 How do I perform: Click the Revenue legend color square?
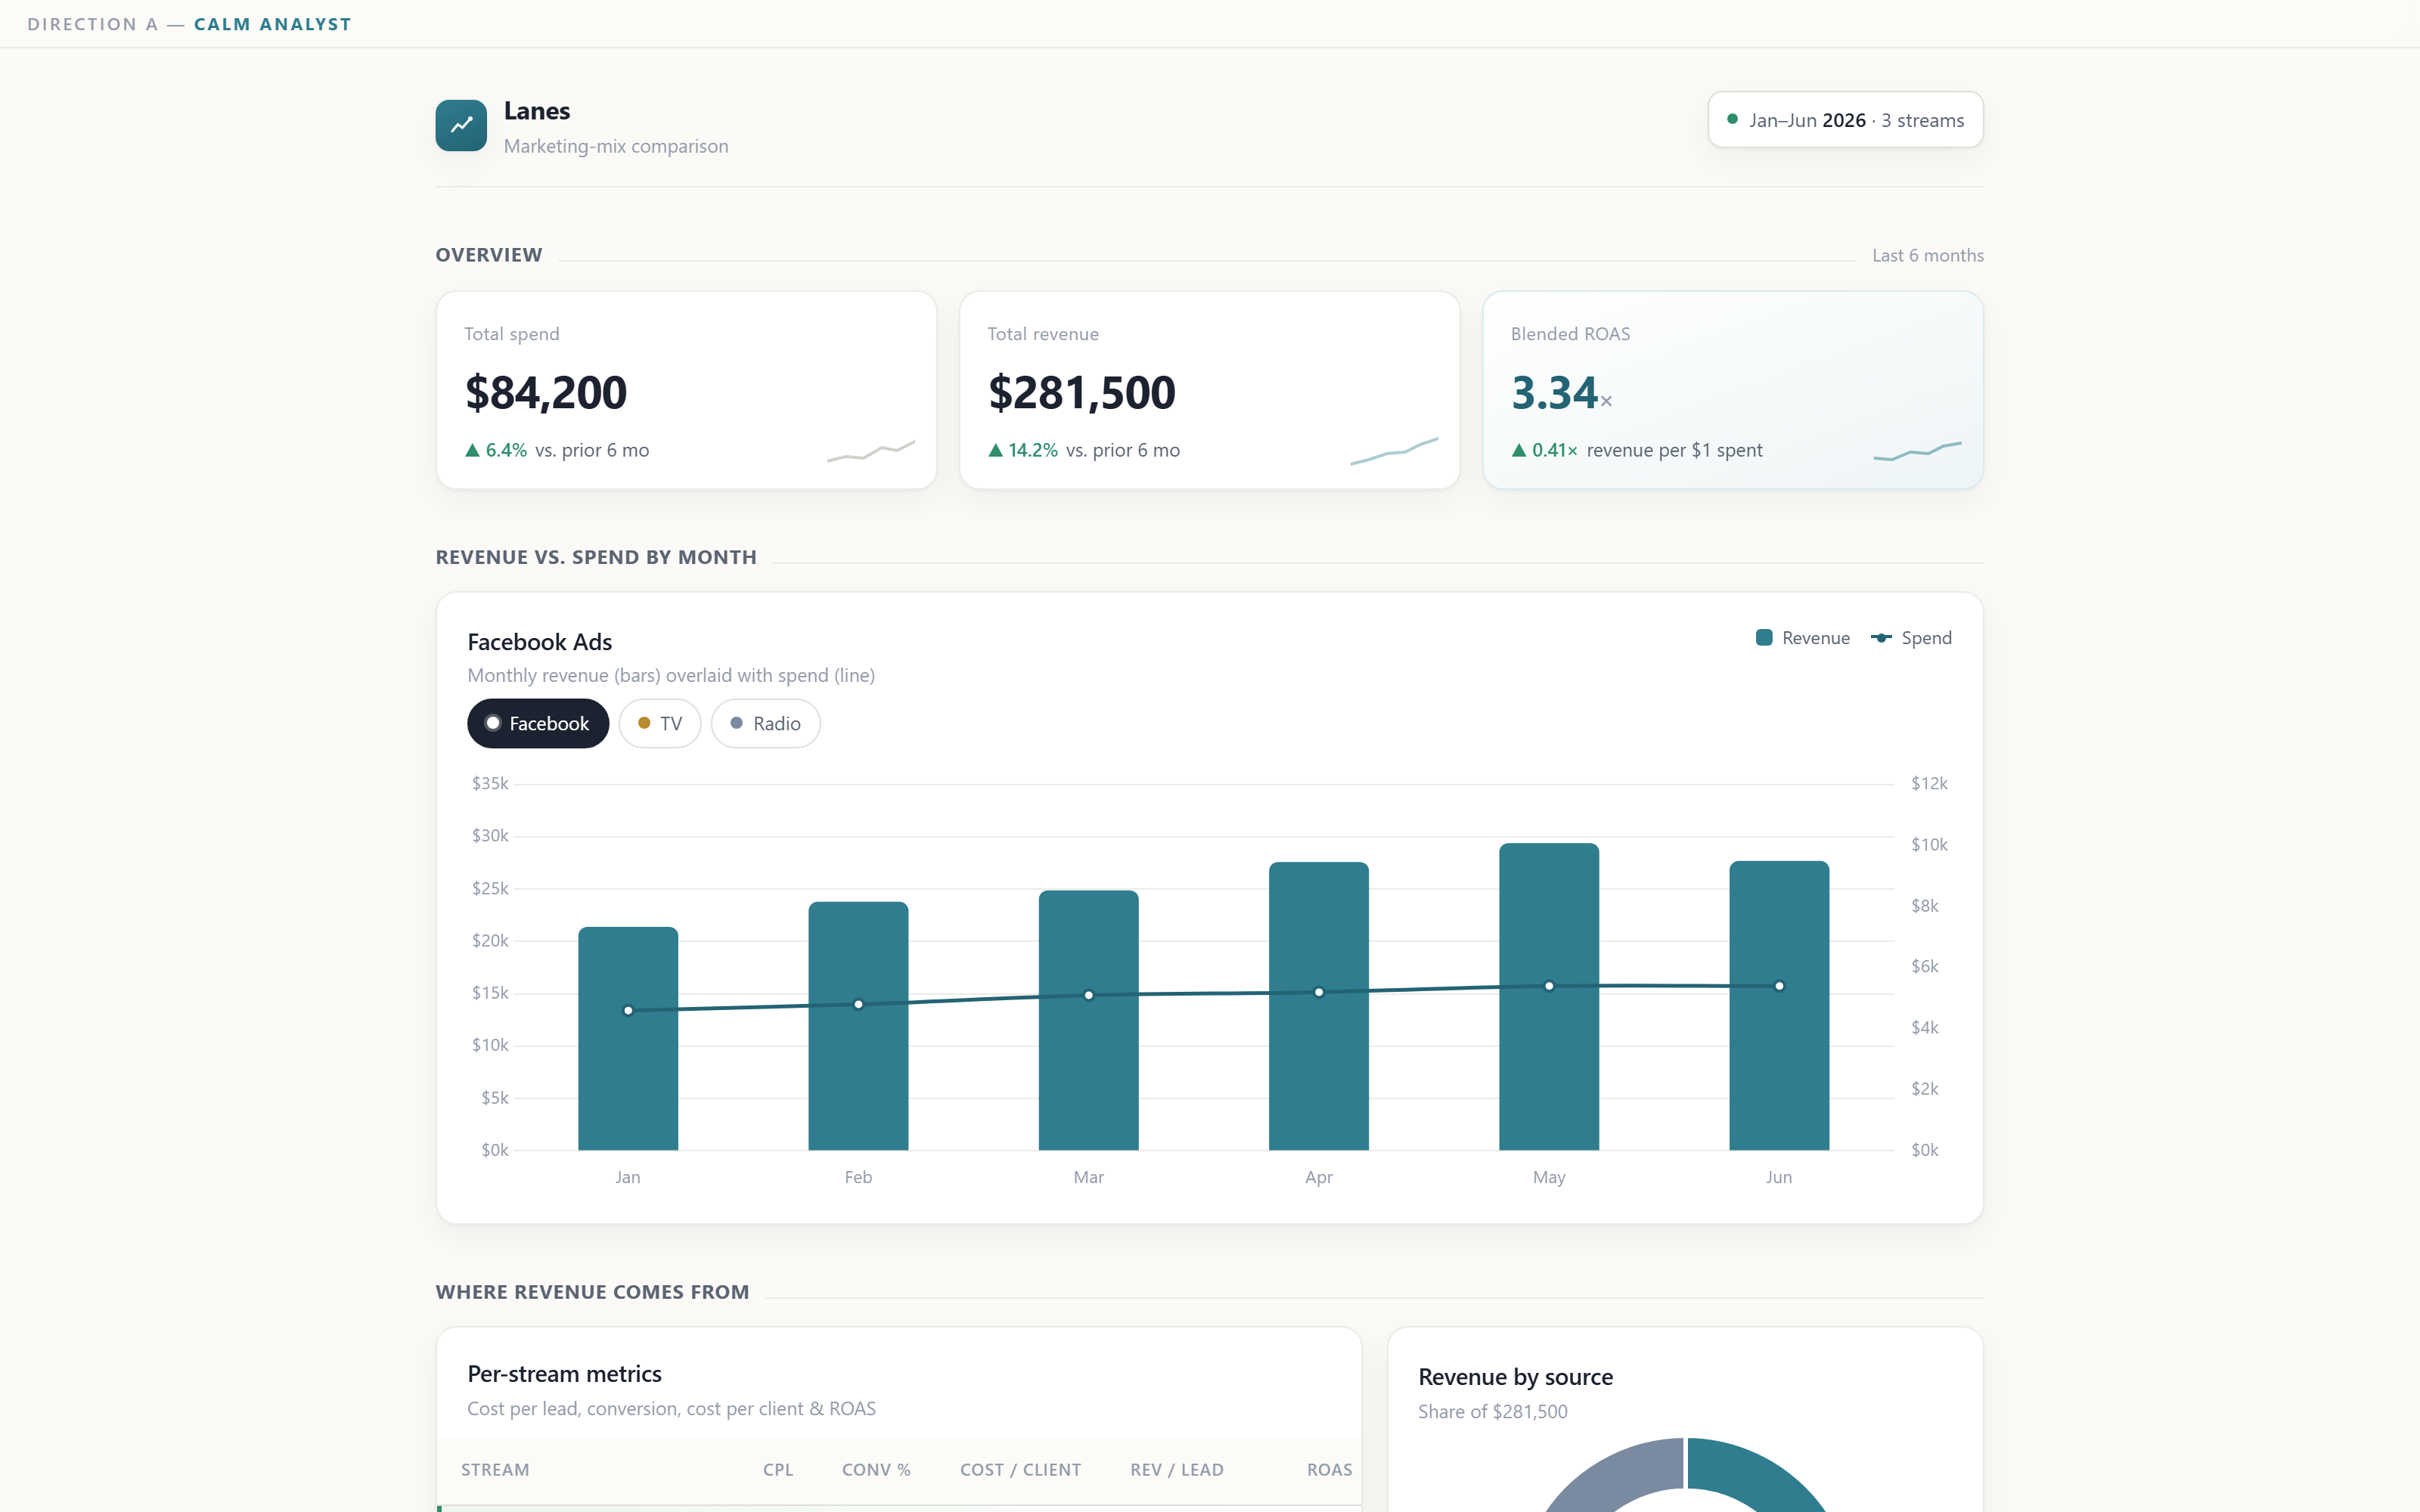click(1764, 638)
